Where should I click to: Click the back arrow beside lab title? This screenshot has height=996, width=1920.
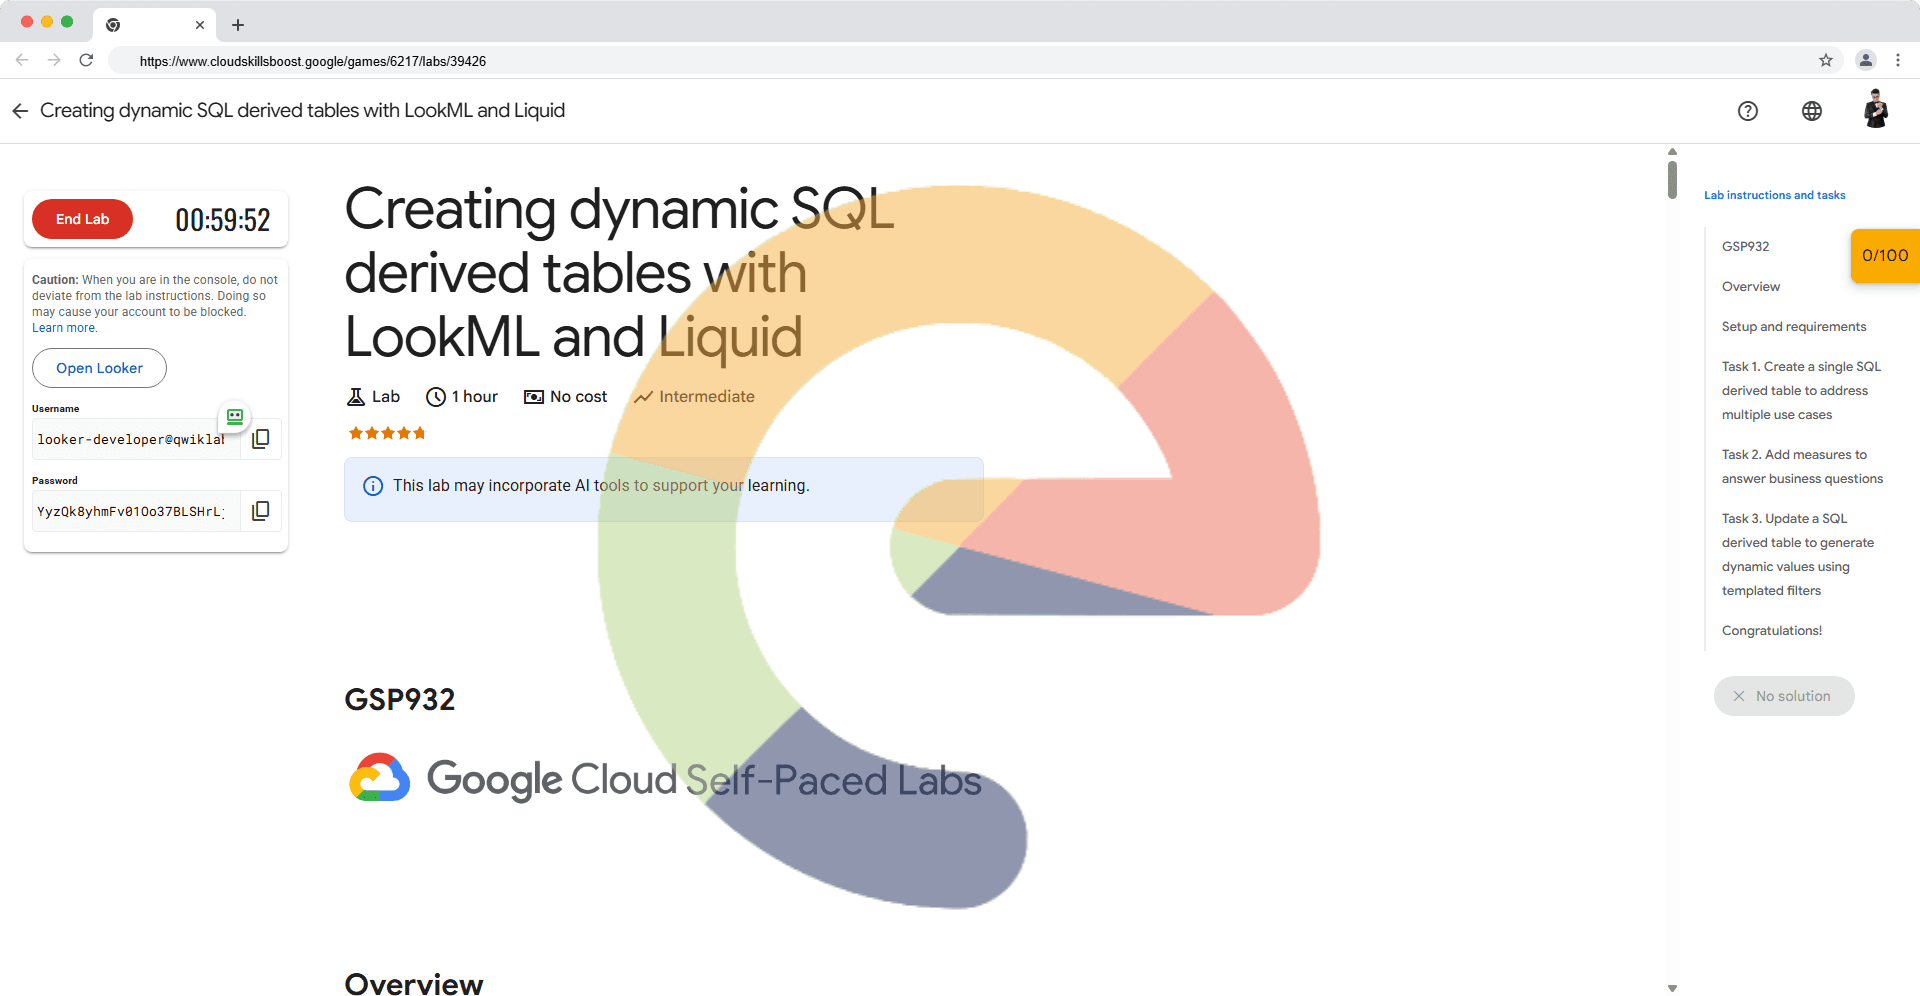20,111
